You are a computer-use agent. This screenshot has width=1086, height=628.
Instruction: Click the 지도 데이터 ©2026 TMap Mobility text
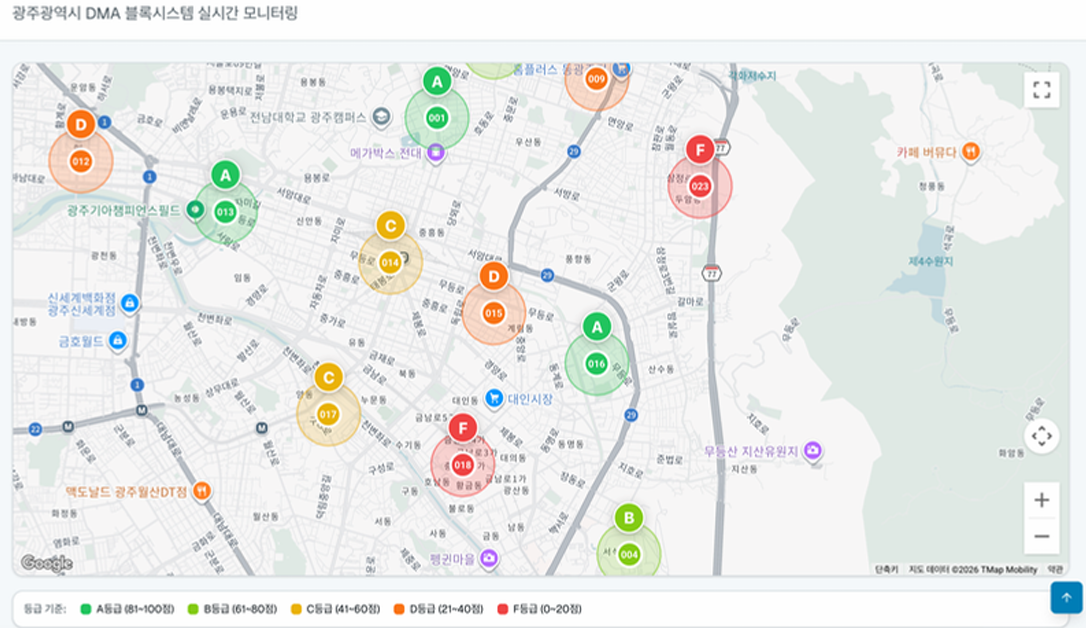[x=972, y=569]
